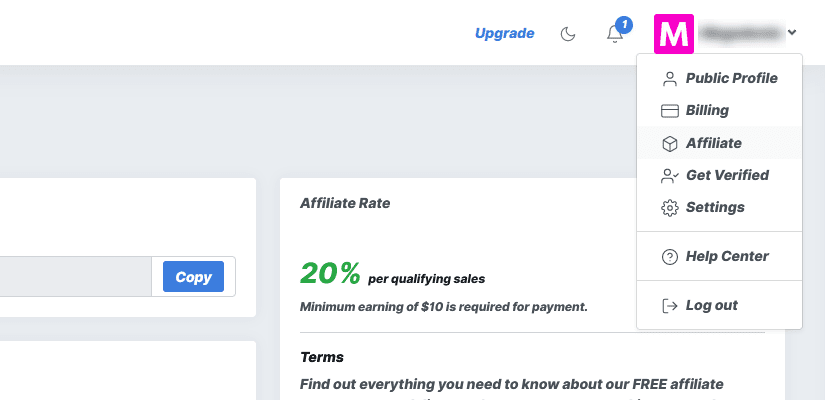Select Get Verified menu item

pos(719,175)
